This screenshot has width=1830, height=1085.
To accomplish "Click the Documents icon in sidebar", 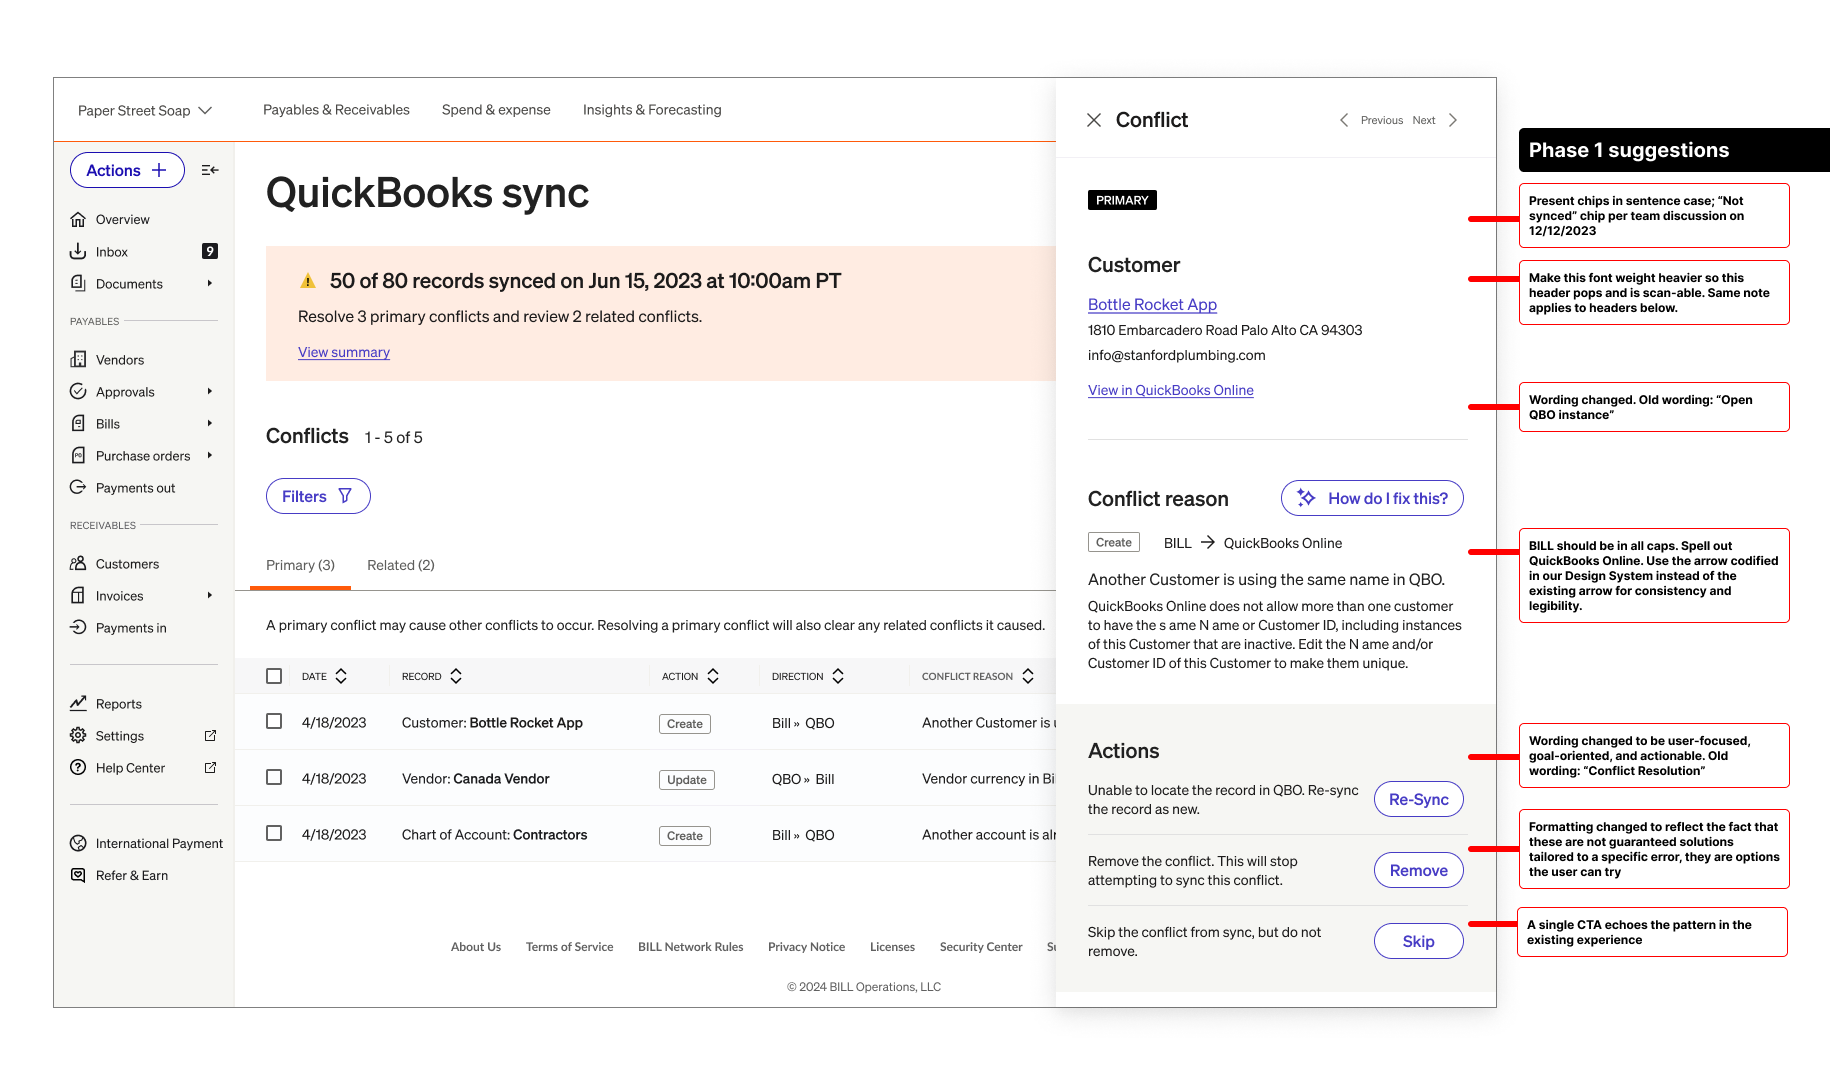I will point(78,283).
